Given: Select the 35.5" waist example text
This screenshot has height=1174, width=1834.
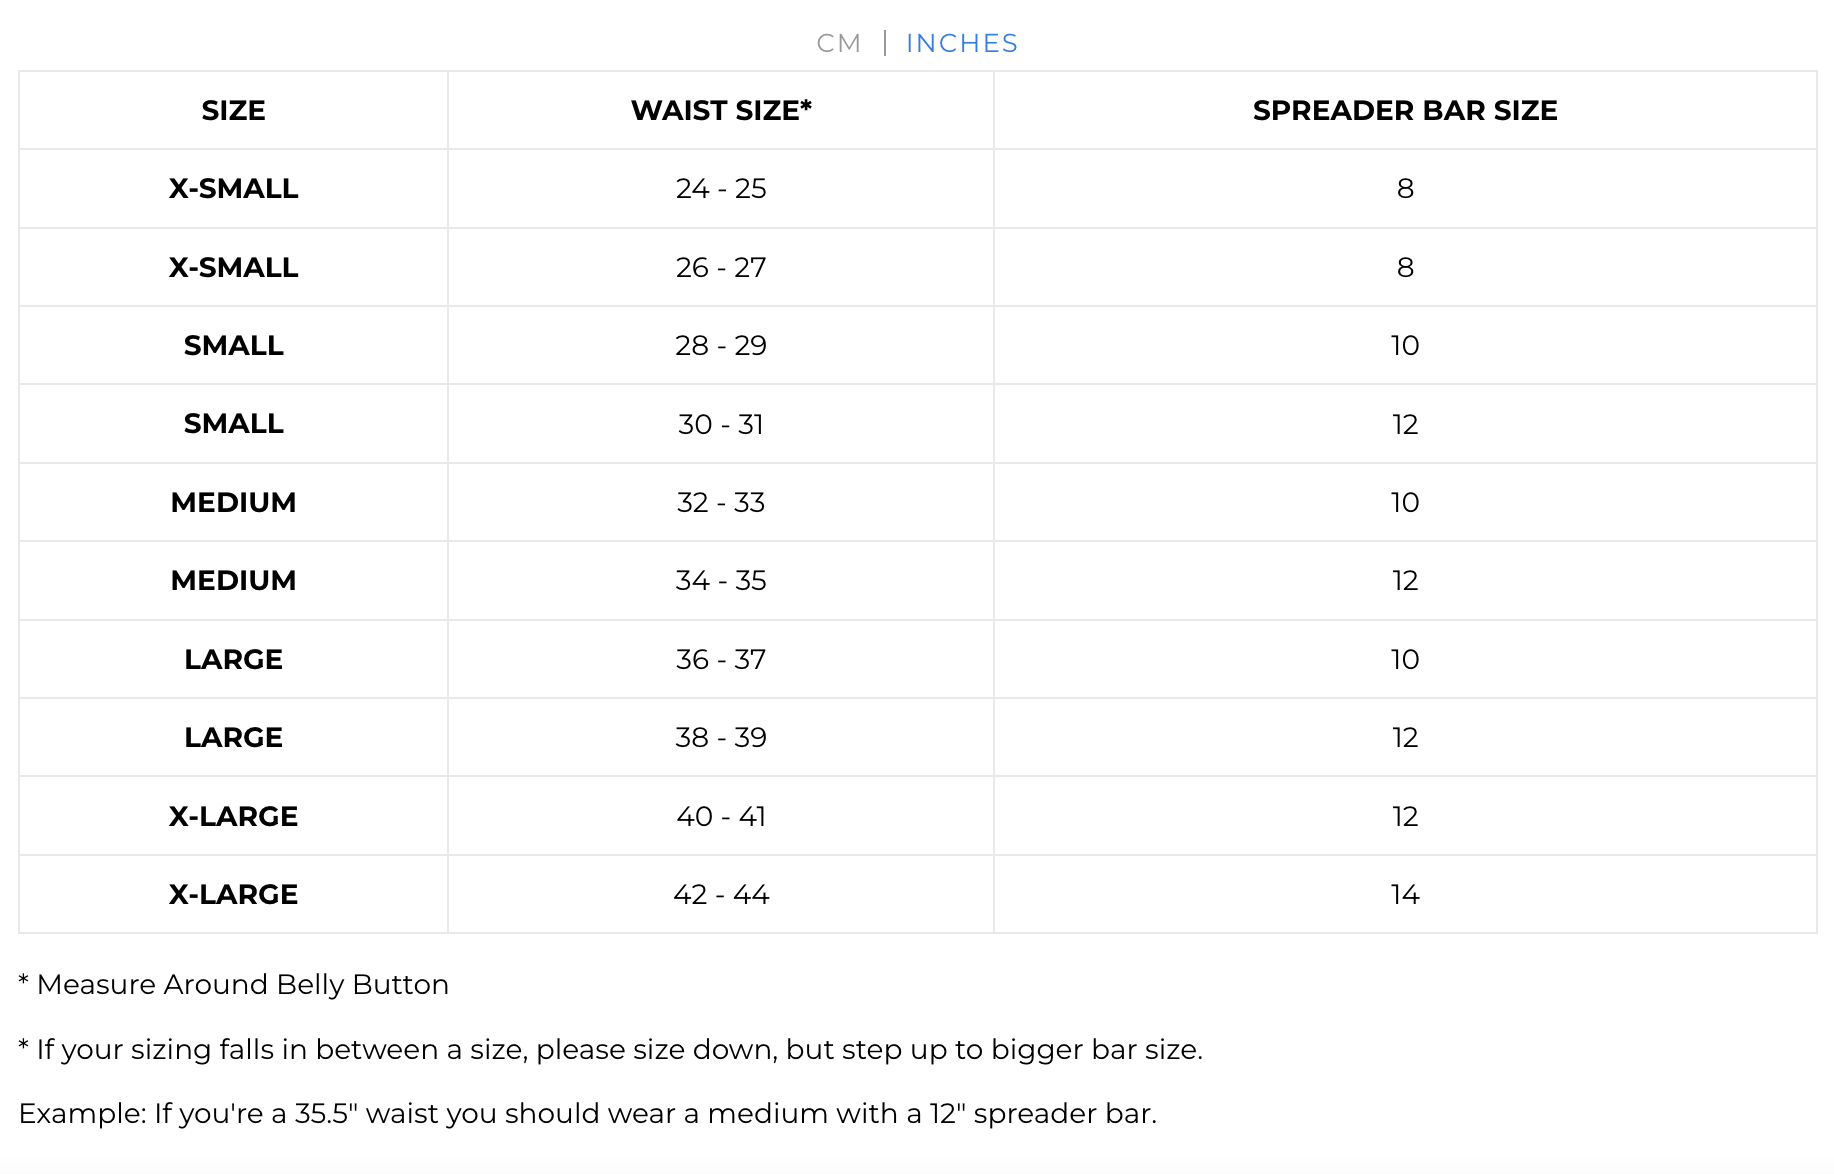Looking at the screenshot, I should click(587, 1113).
